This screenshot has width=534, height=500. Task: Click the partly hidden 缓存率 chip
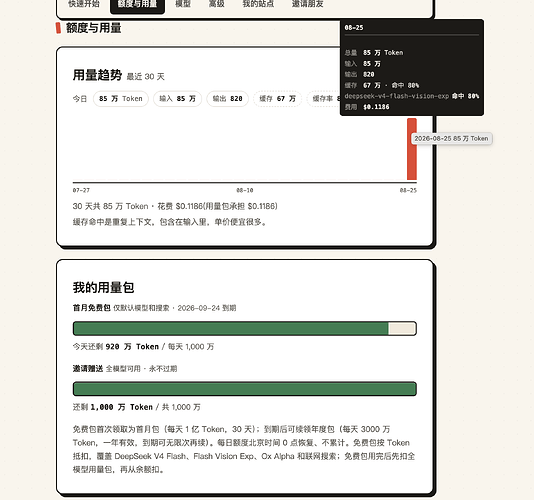point(324,99)
